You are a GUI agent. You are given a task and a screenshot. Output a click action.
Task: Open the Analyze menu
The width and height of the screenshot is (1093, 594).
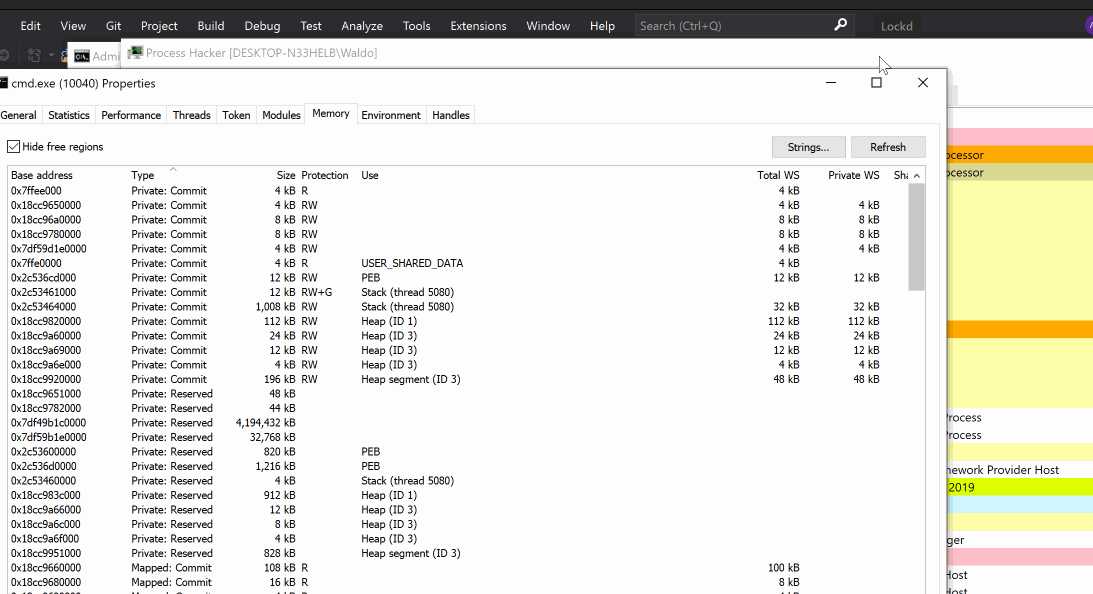click(x=362, y=26)
